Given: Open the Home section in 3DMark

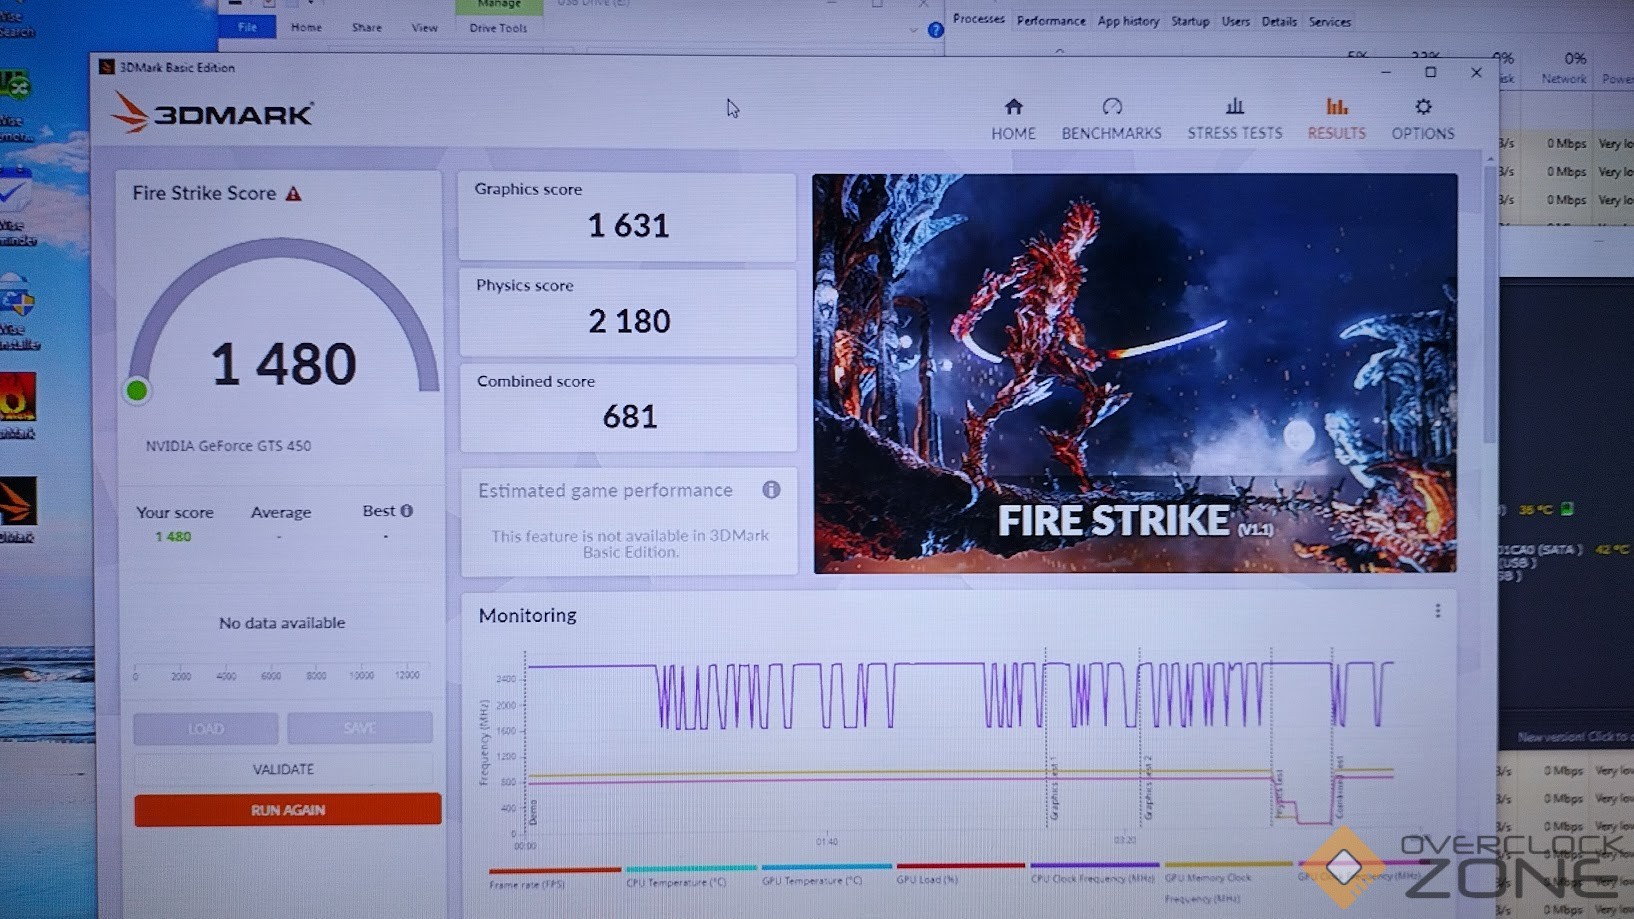Looking at the screenshot, I should pyautogui.click(x=1013, y=119).
